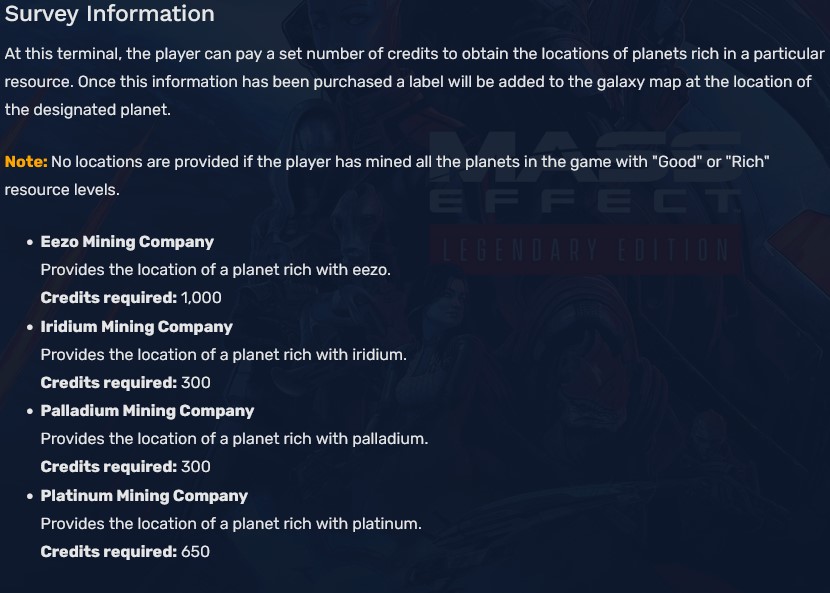Click the 650 credits value for Platinum
Image resolution: width=830 pixels, height=593 pixels.
coord(195,552)
